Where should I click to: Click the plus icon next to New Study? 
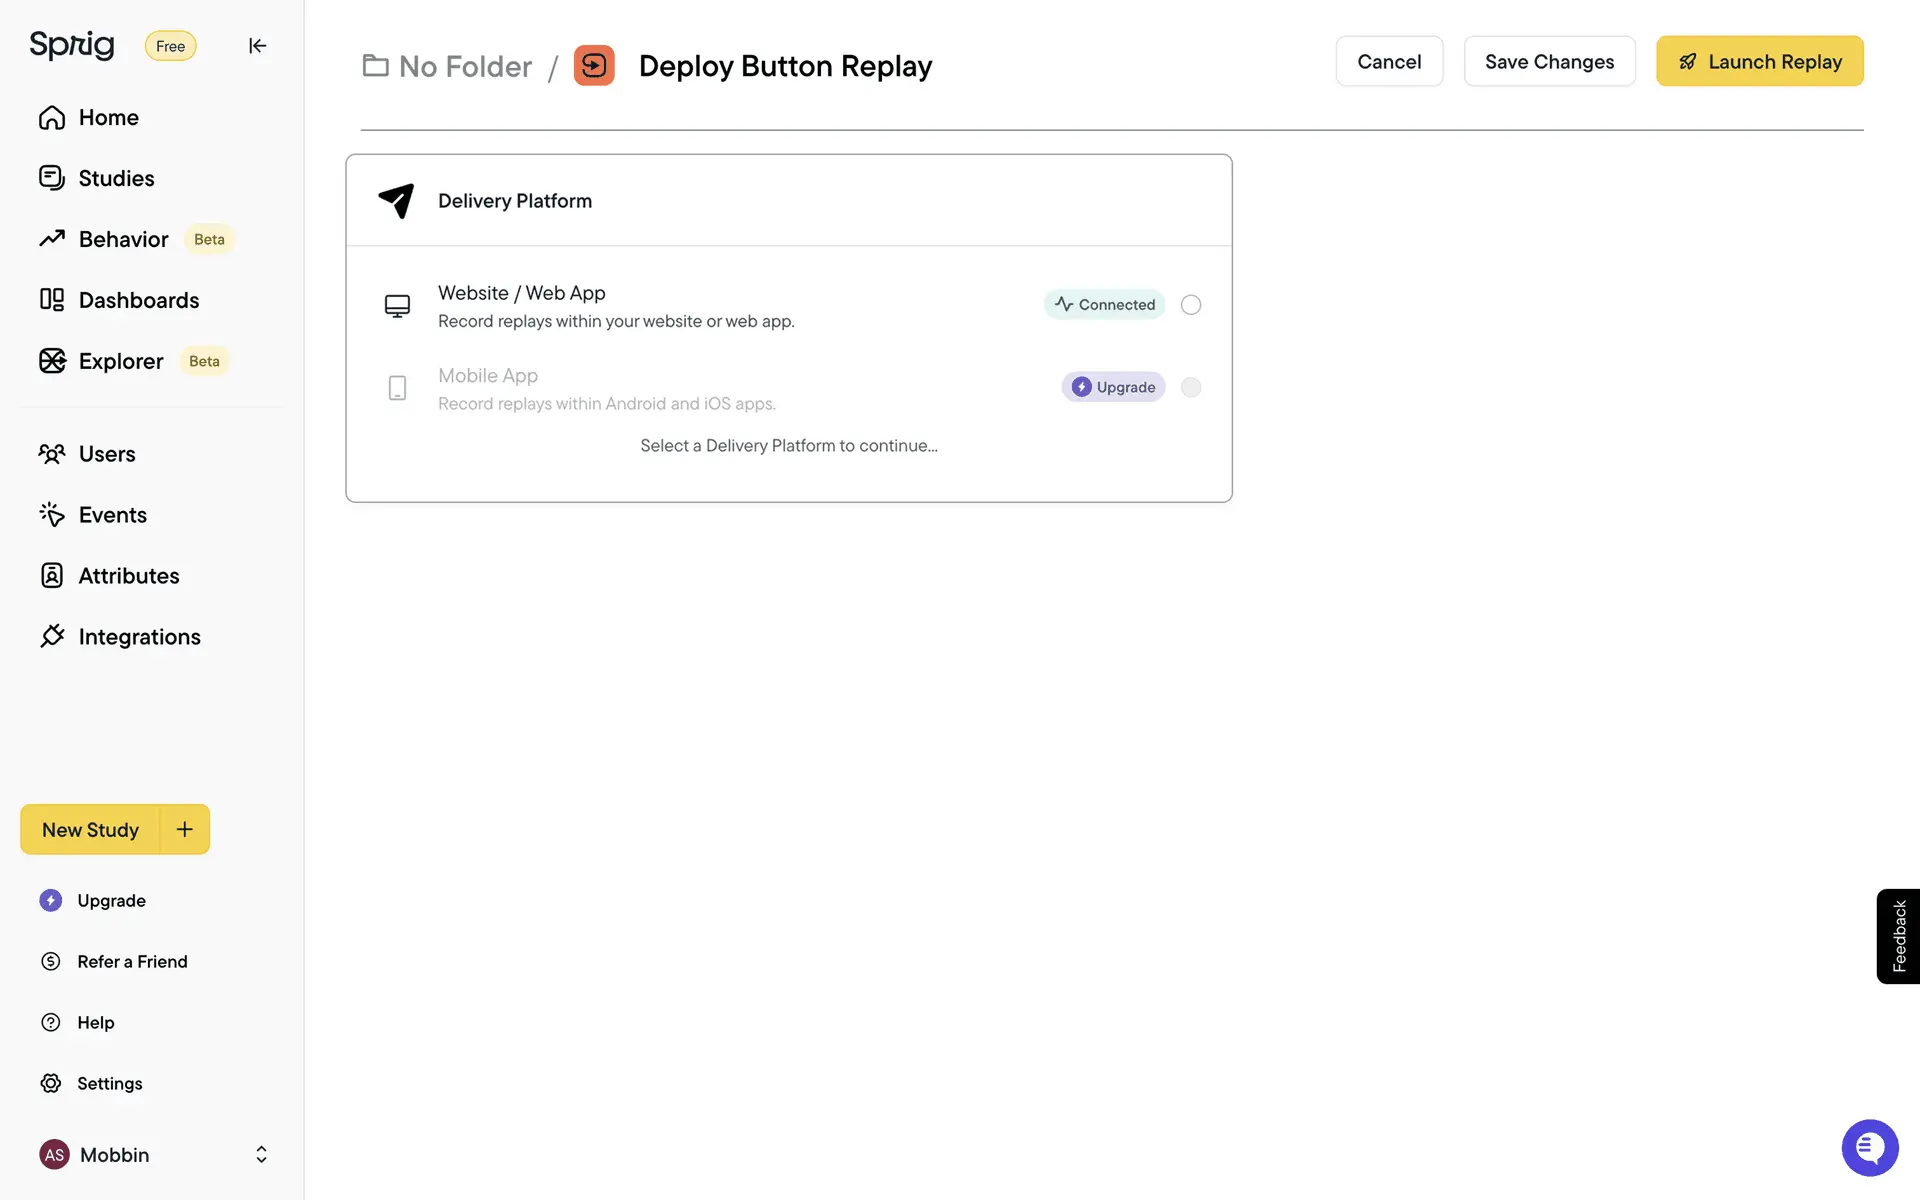[x=185, y=829]
